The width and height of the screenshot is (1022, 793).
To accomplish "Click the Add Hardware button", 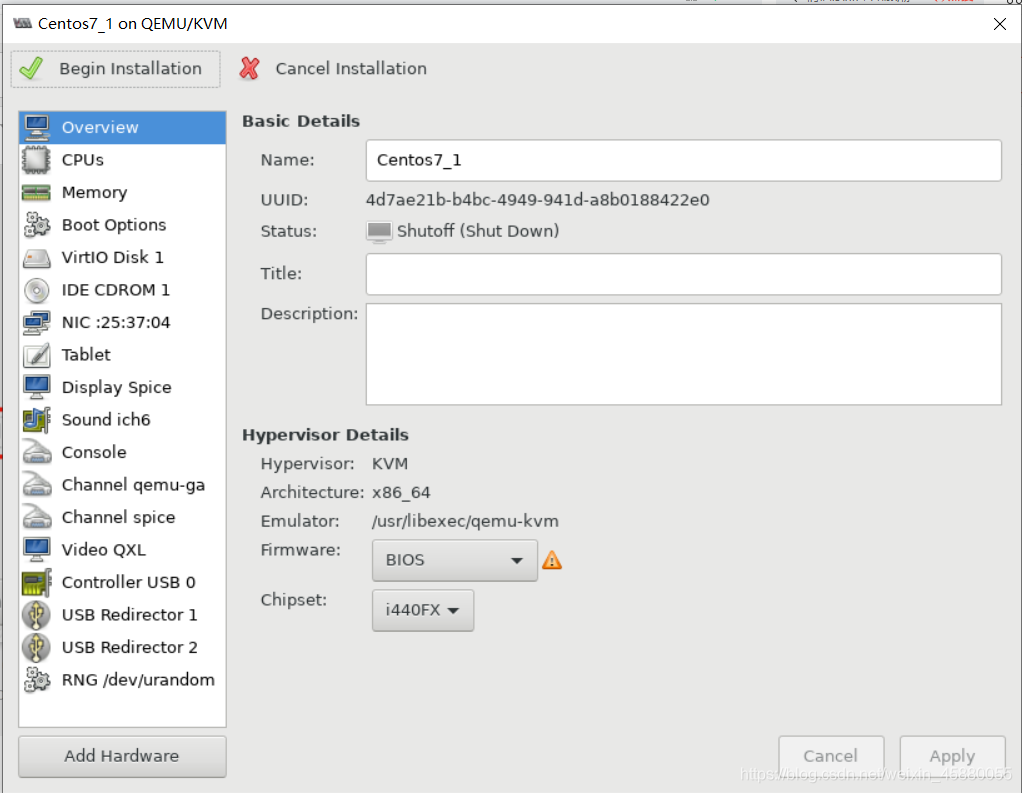I will [122, 757].
